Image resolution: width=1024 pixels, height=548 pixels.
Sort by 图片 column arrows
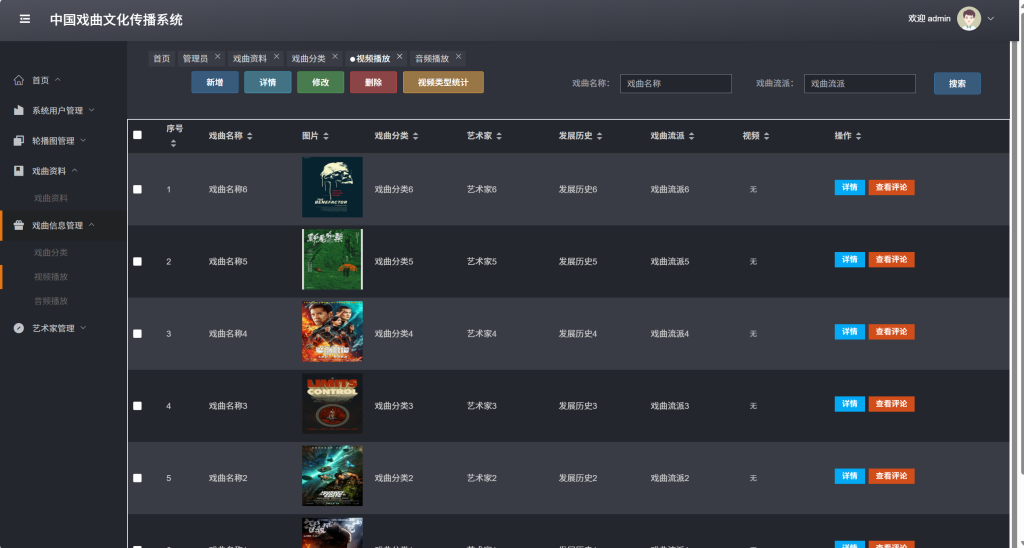326,136
